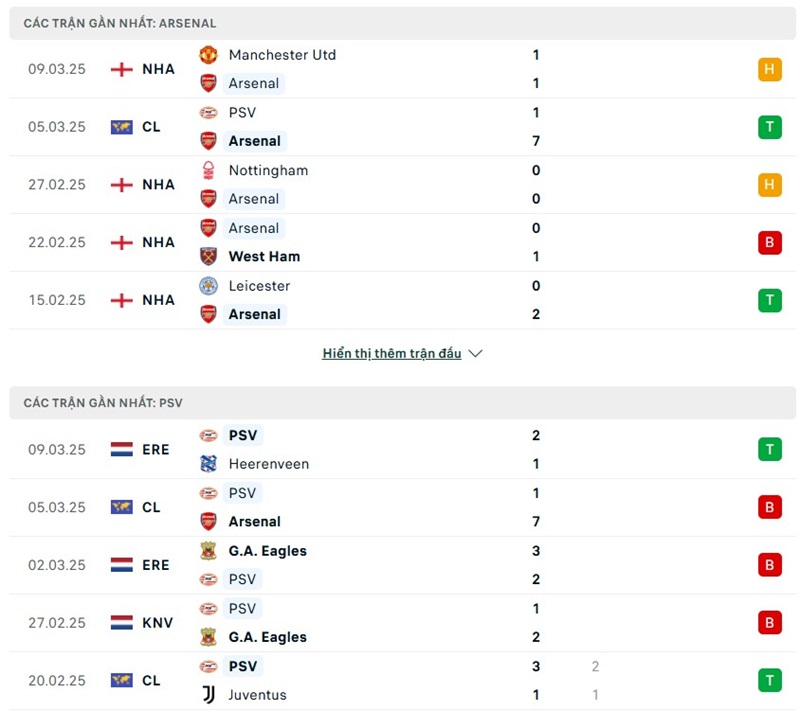Screen dimensions: 800x711
Task: Click the Netherlands flag in the KNV row
Action: point(122,623)
